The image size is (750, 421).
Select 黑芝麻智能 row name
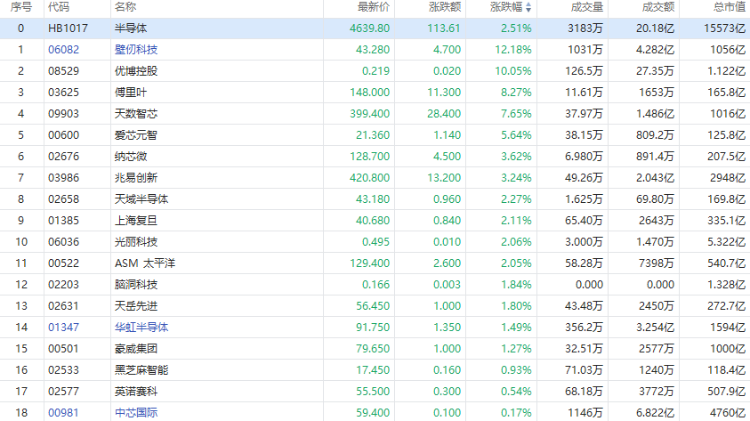(x=141, y=370)
